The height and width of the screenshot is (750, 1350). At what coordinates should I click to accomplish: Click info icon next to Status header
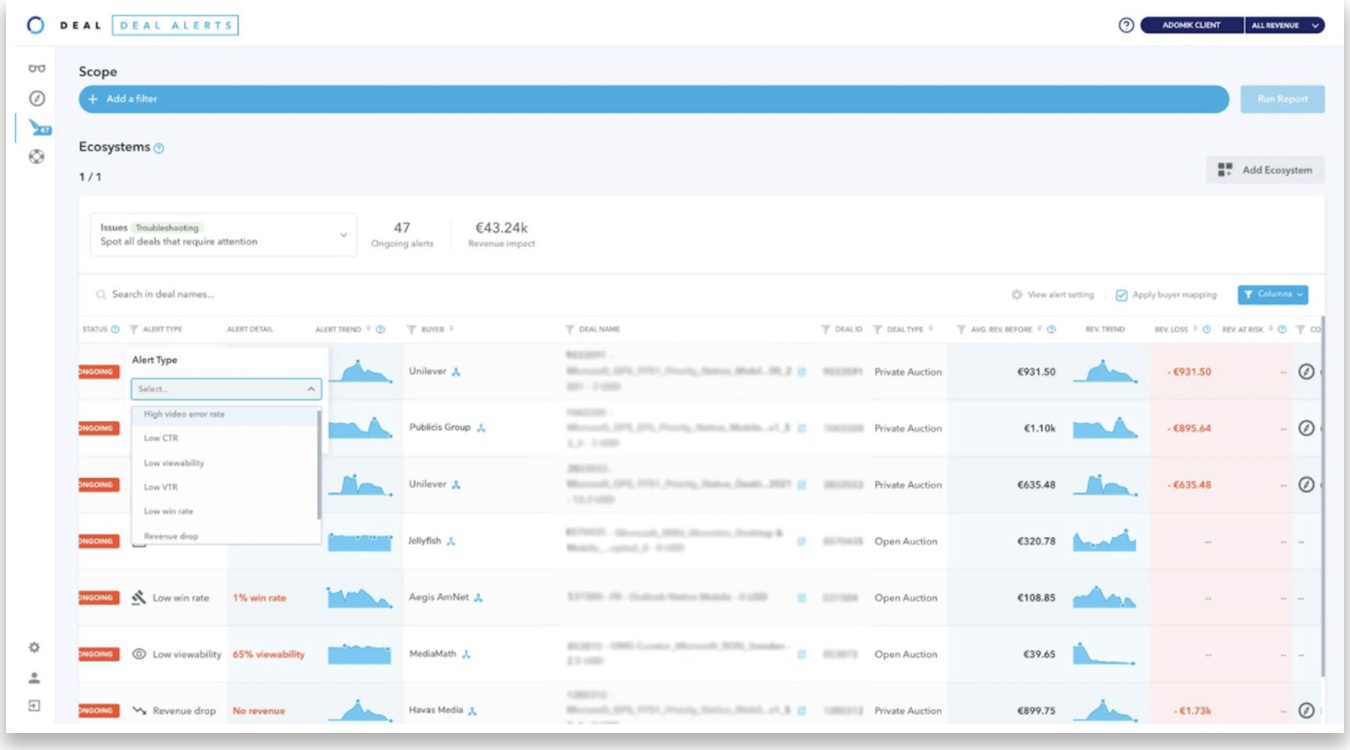point(115,329)
